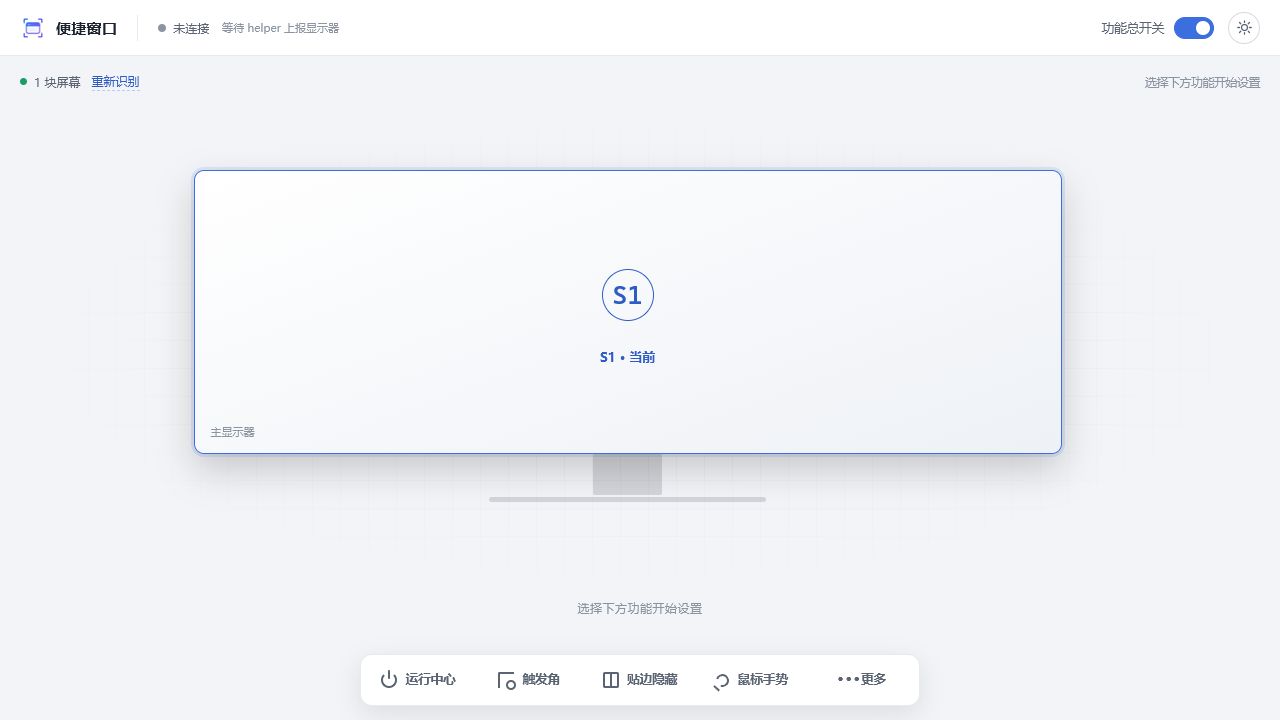The width and height of the screenshot is (1280, 720).
Task: Click the corner icon of 触发角
Action: pyautogui.click(x=507, y=681)
